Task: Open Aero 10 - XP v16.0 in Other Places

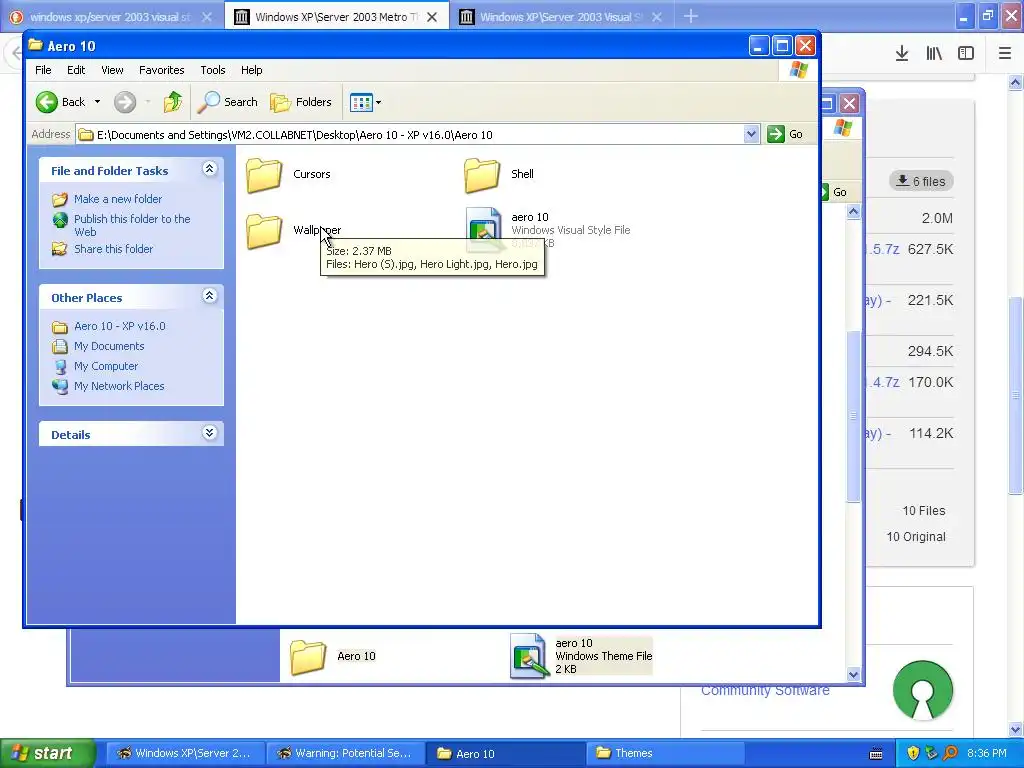Action: 120,326
